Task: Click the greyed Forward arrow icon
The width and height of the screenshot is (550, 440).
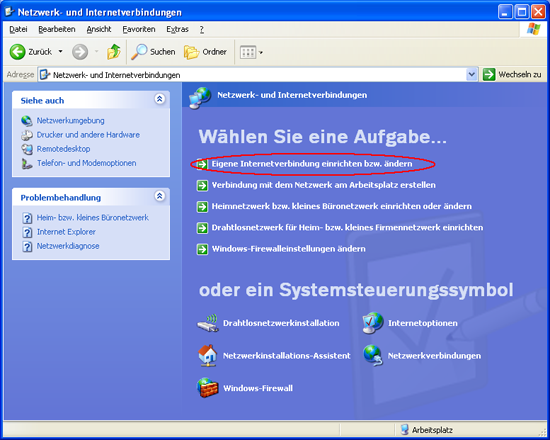Action: click(80, 52)
